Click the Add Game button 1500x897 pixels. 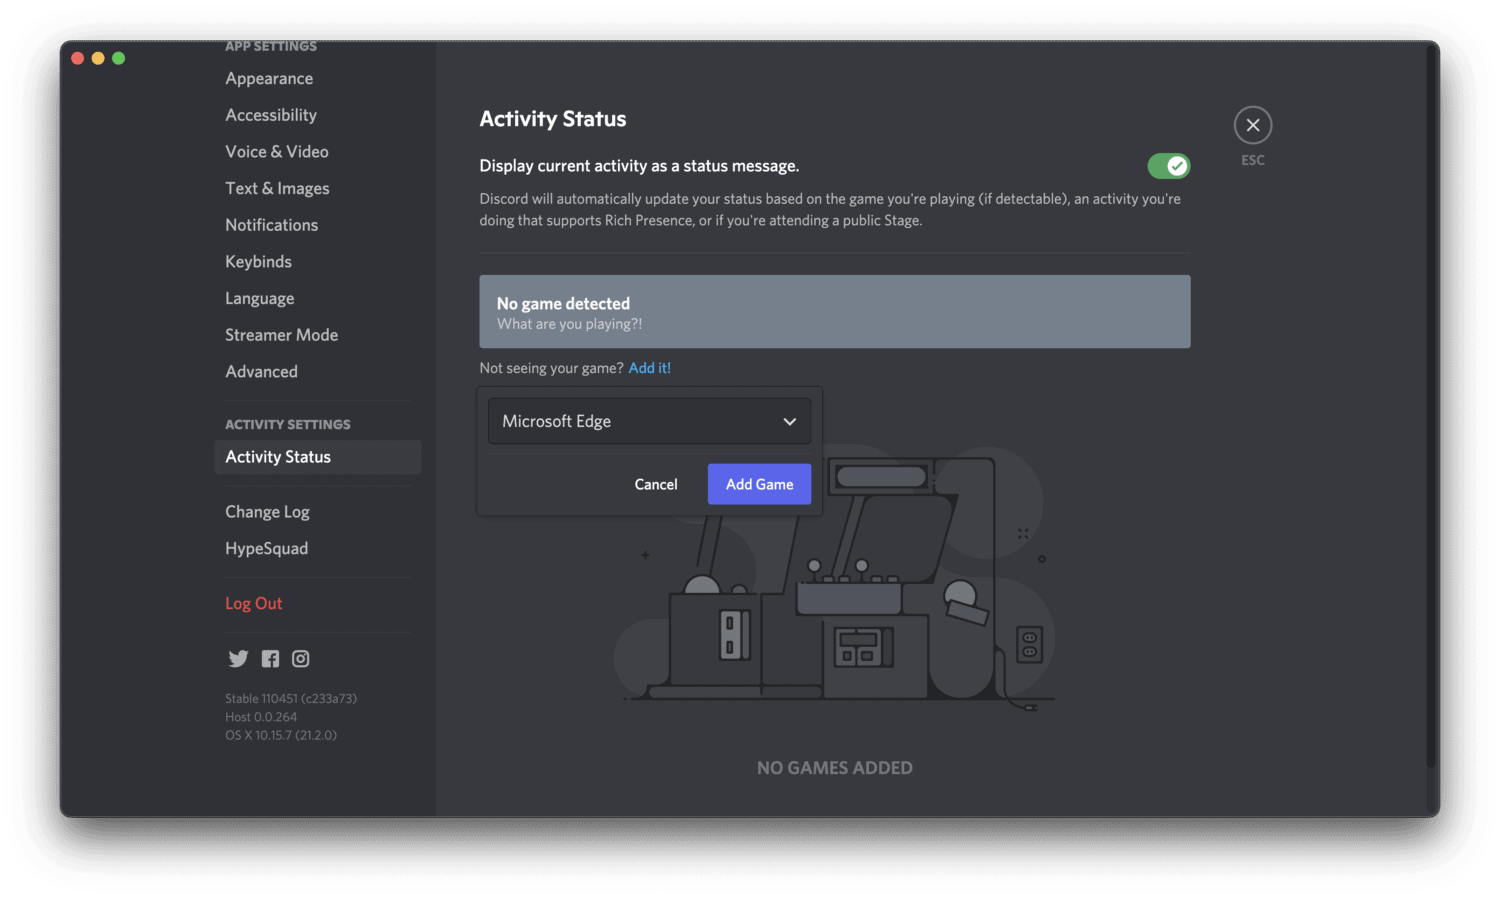point(759,484)
